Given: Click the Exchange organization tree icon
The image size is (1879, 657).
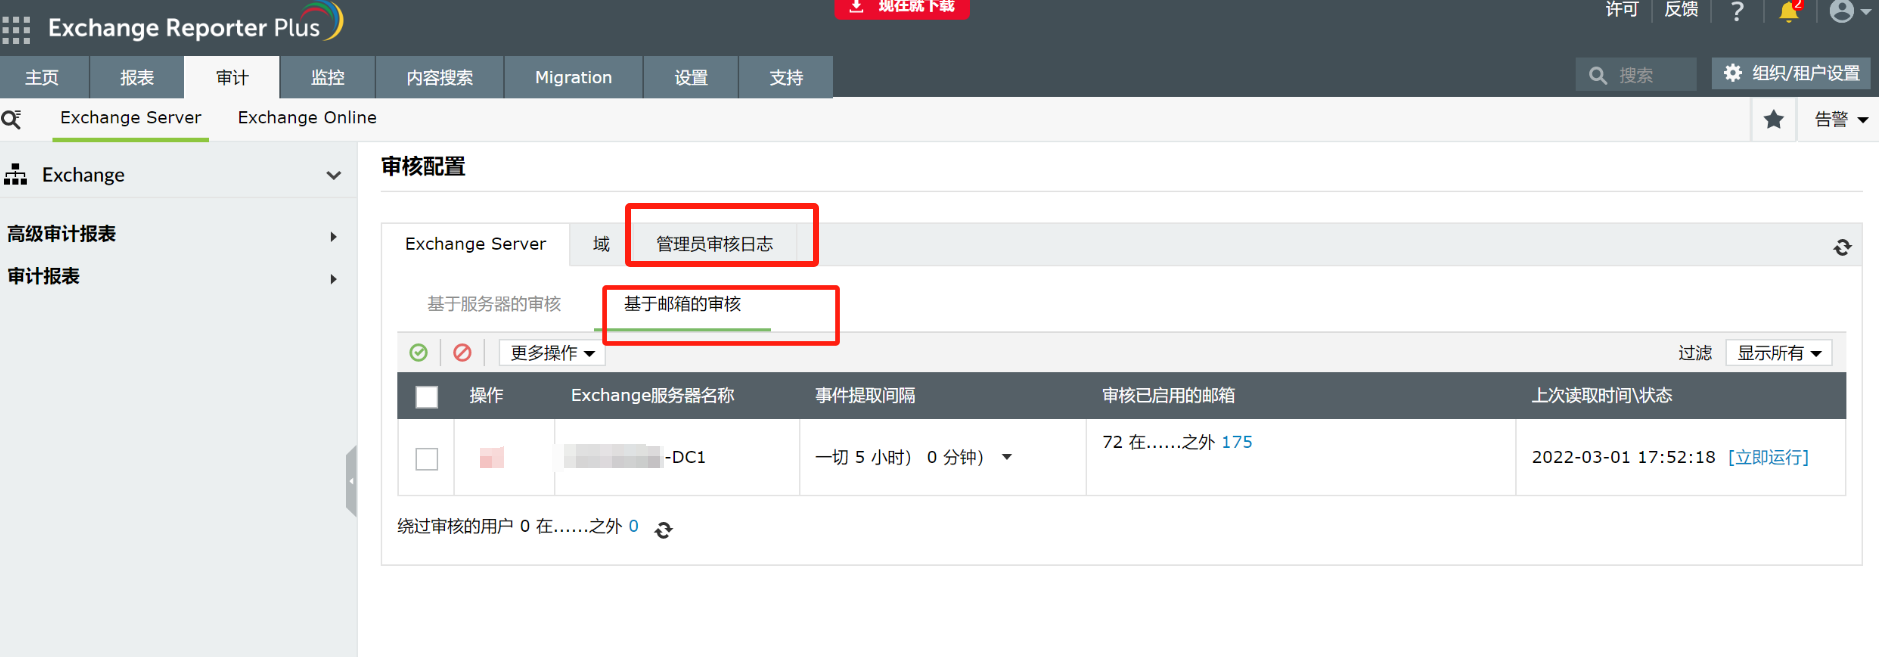Looking at the screenshot, I should point(16,175).
